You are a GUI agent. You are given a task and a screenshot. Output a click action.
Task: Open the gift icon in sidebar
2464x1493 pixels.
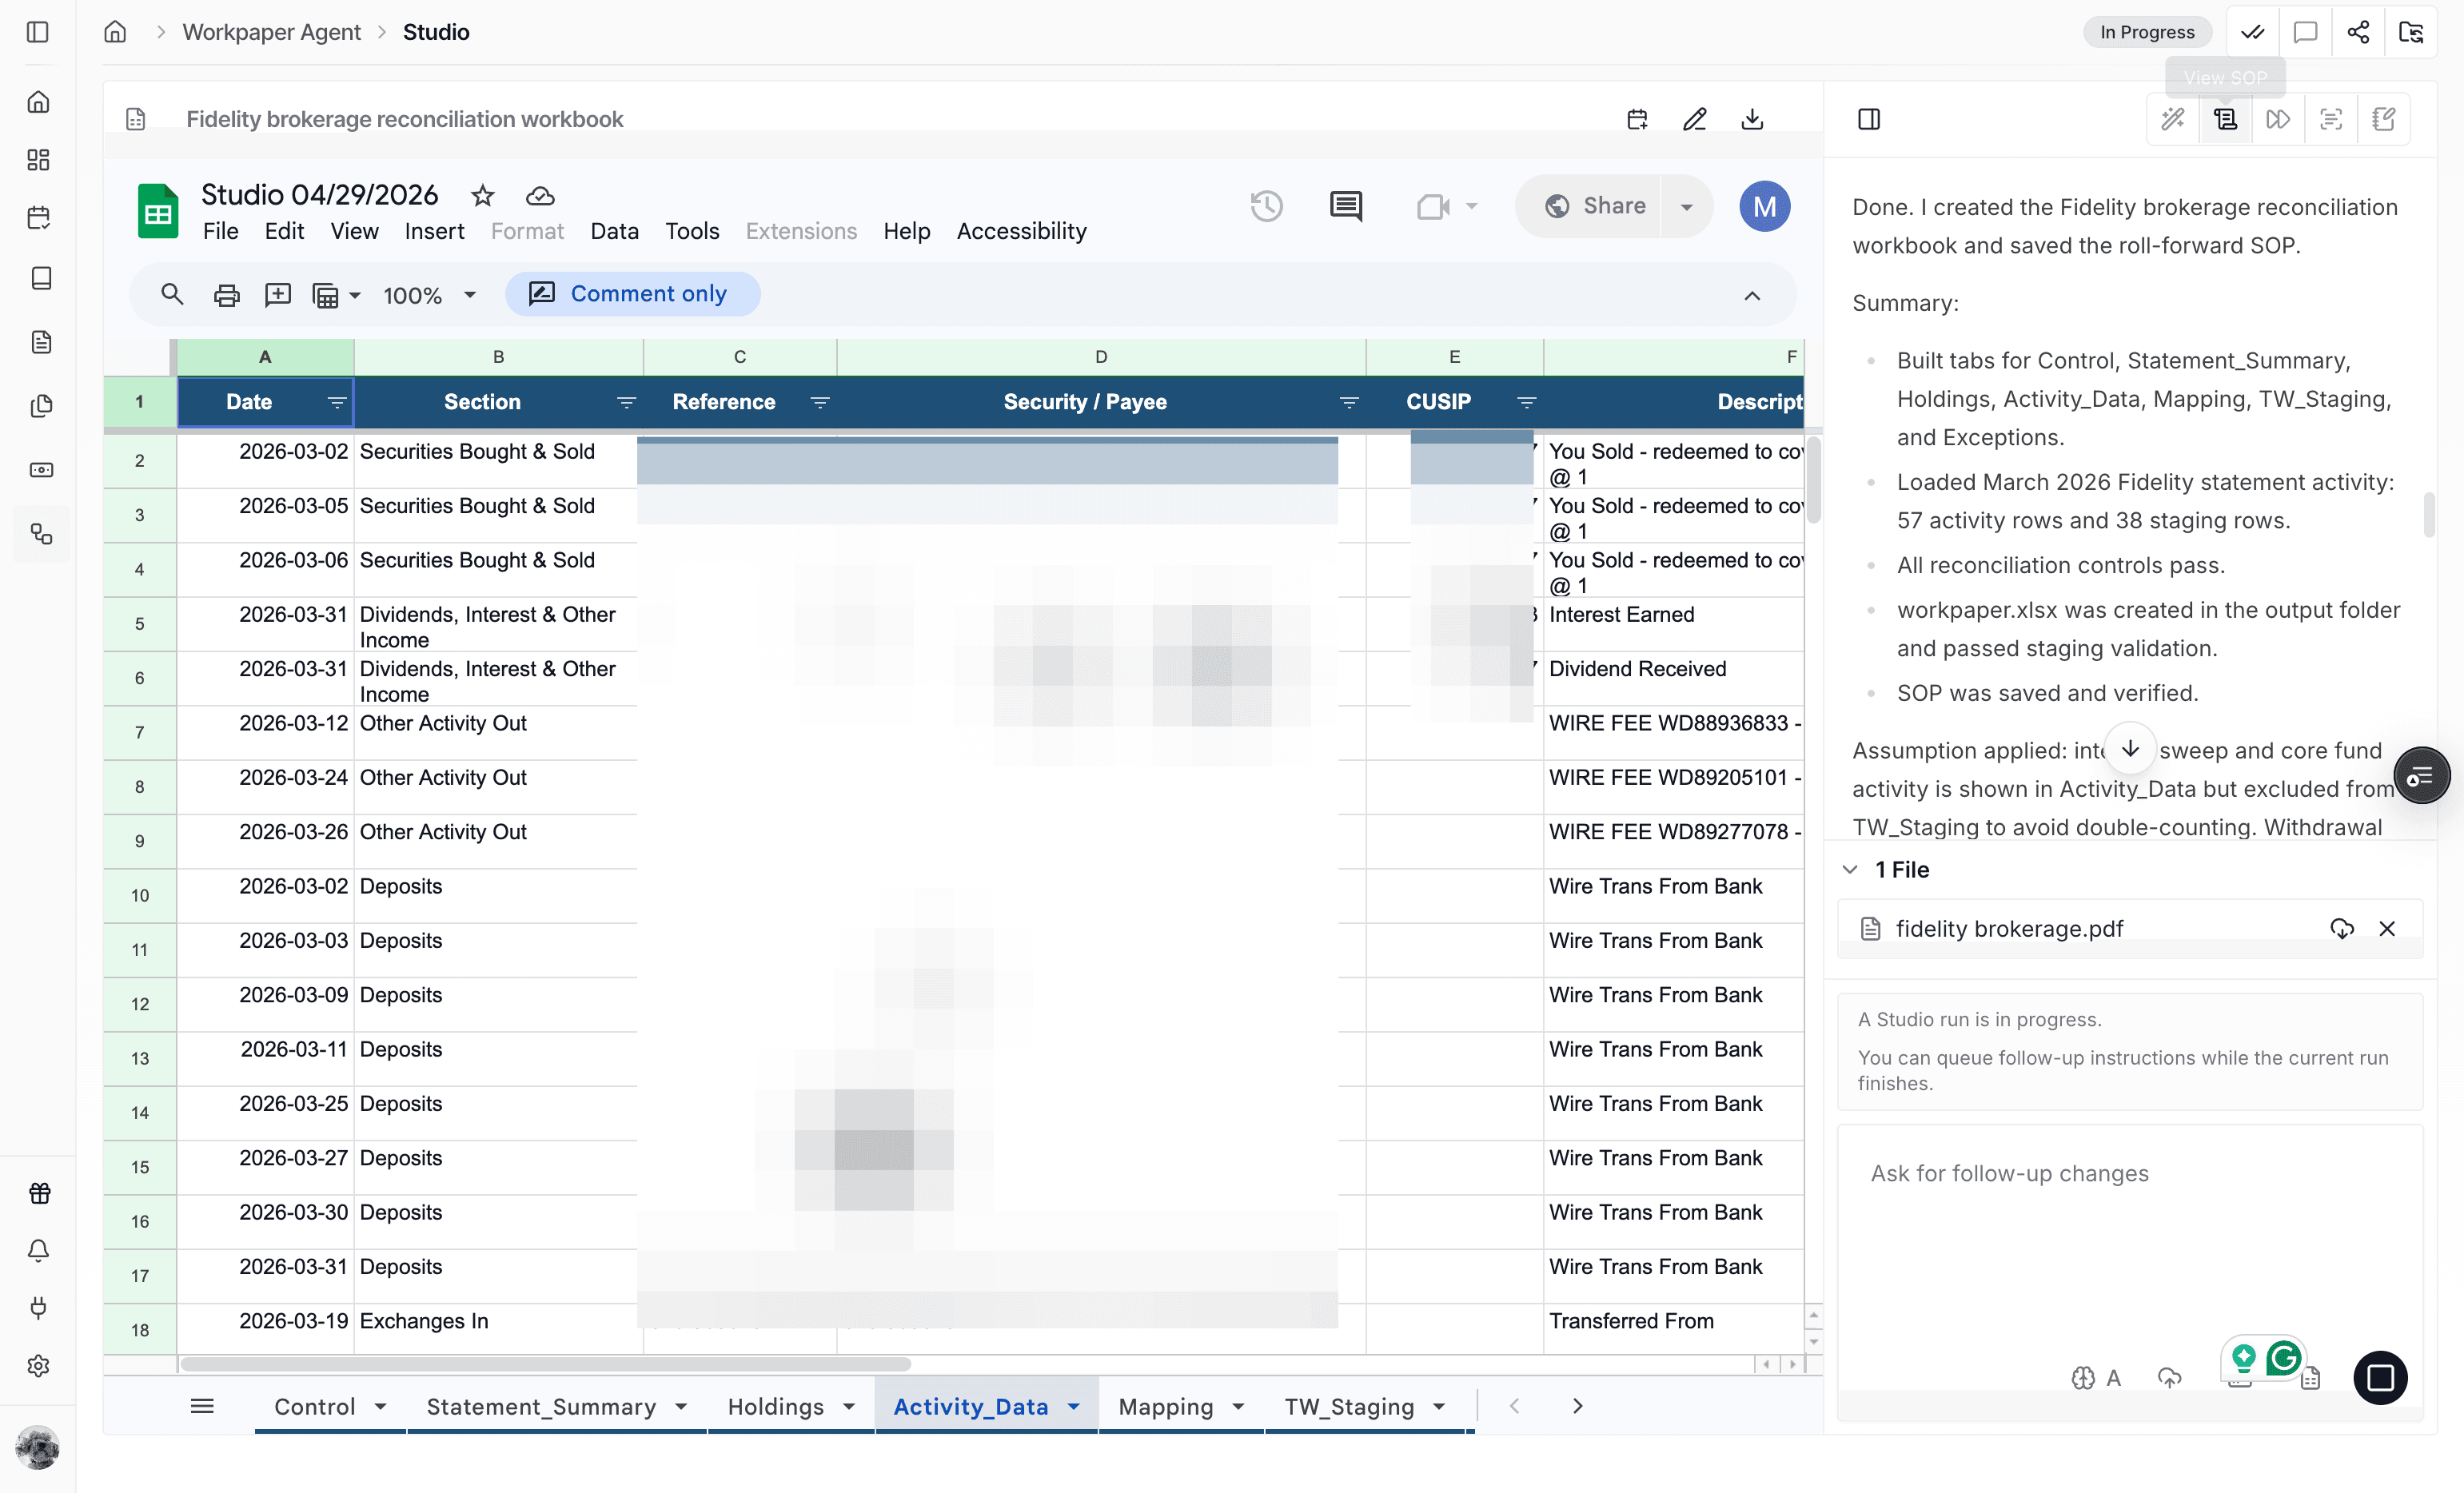[x=38, y=1193]
